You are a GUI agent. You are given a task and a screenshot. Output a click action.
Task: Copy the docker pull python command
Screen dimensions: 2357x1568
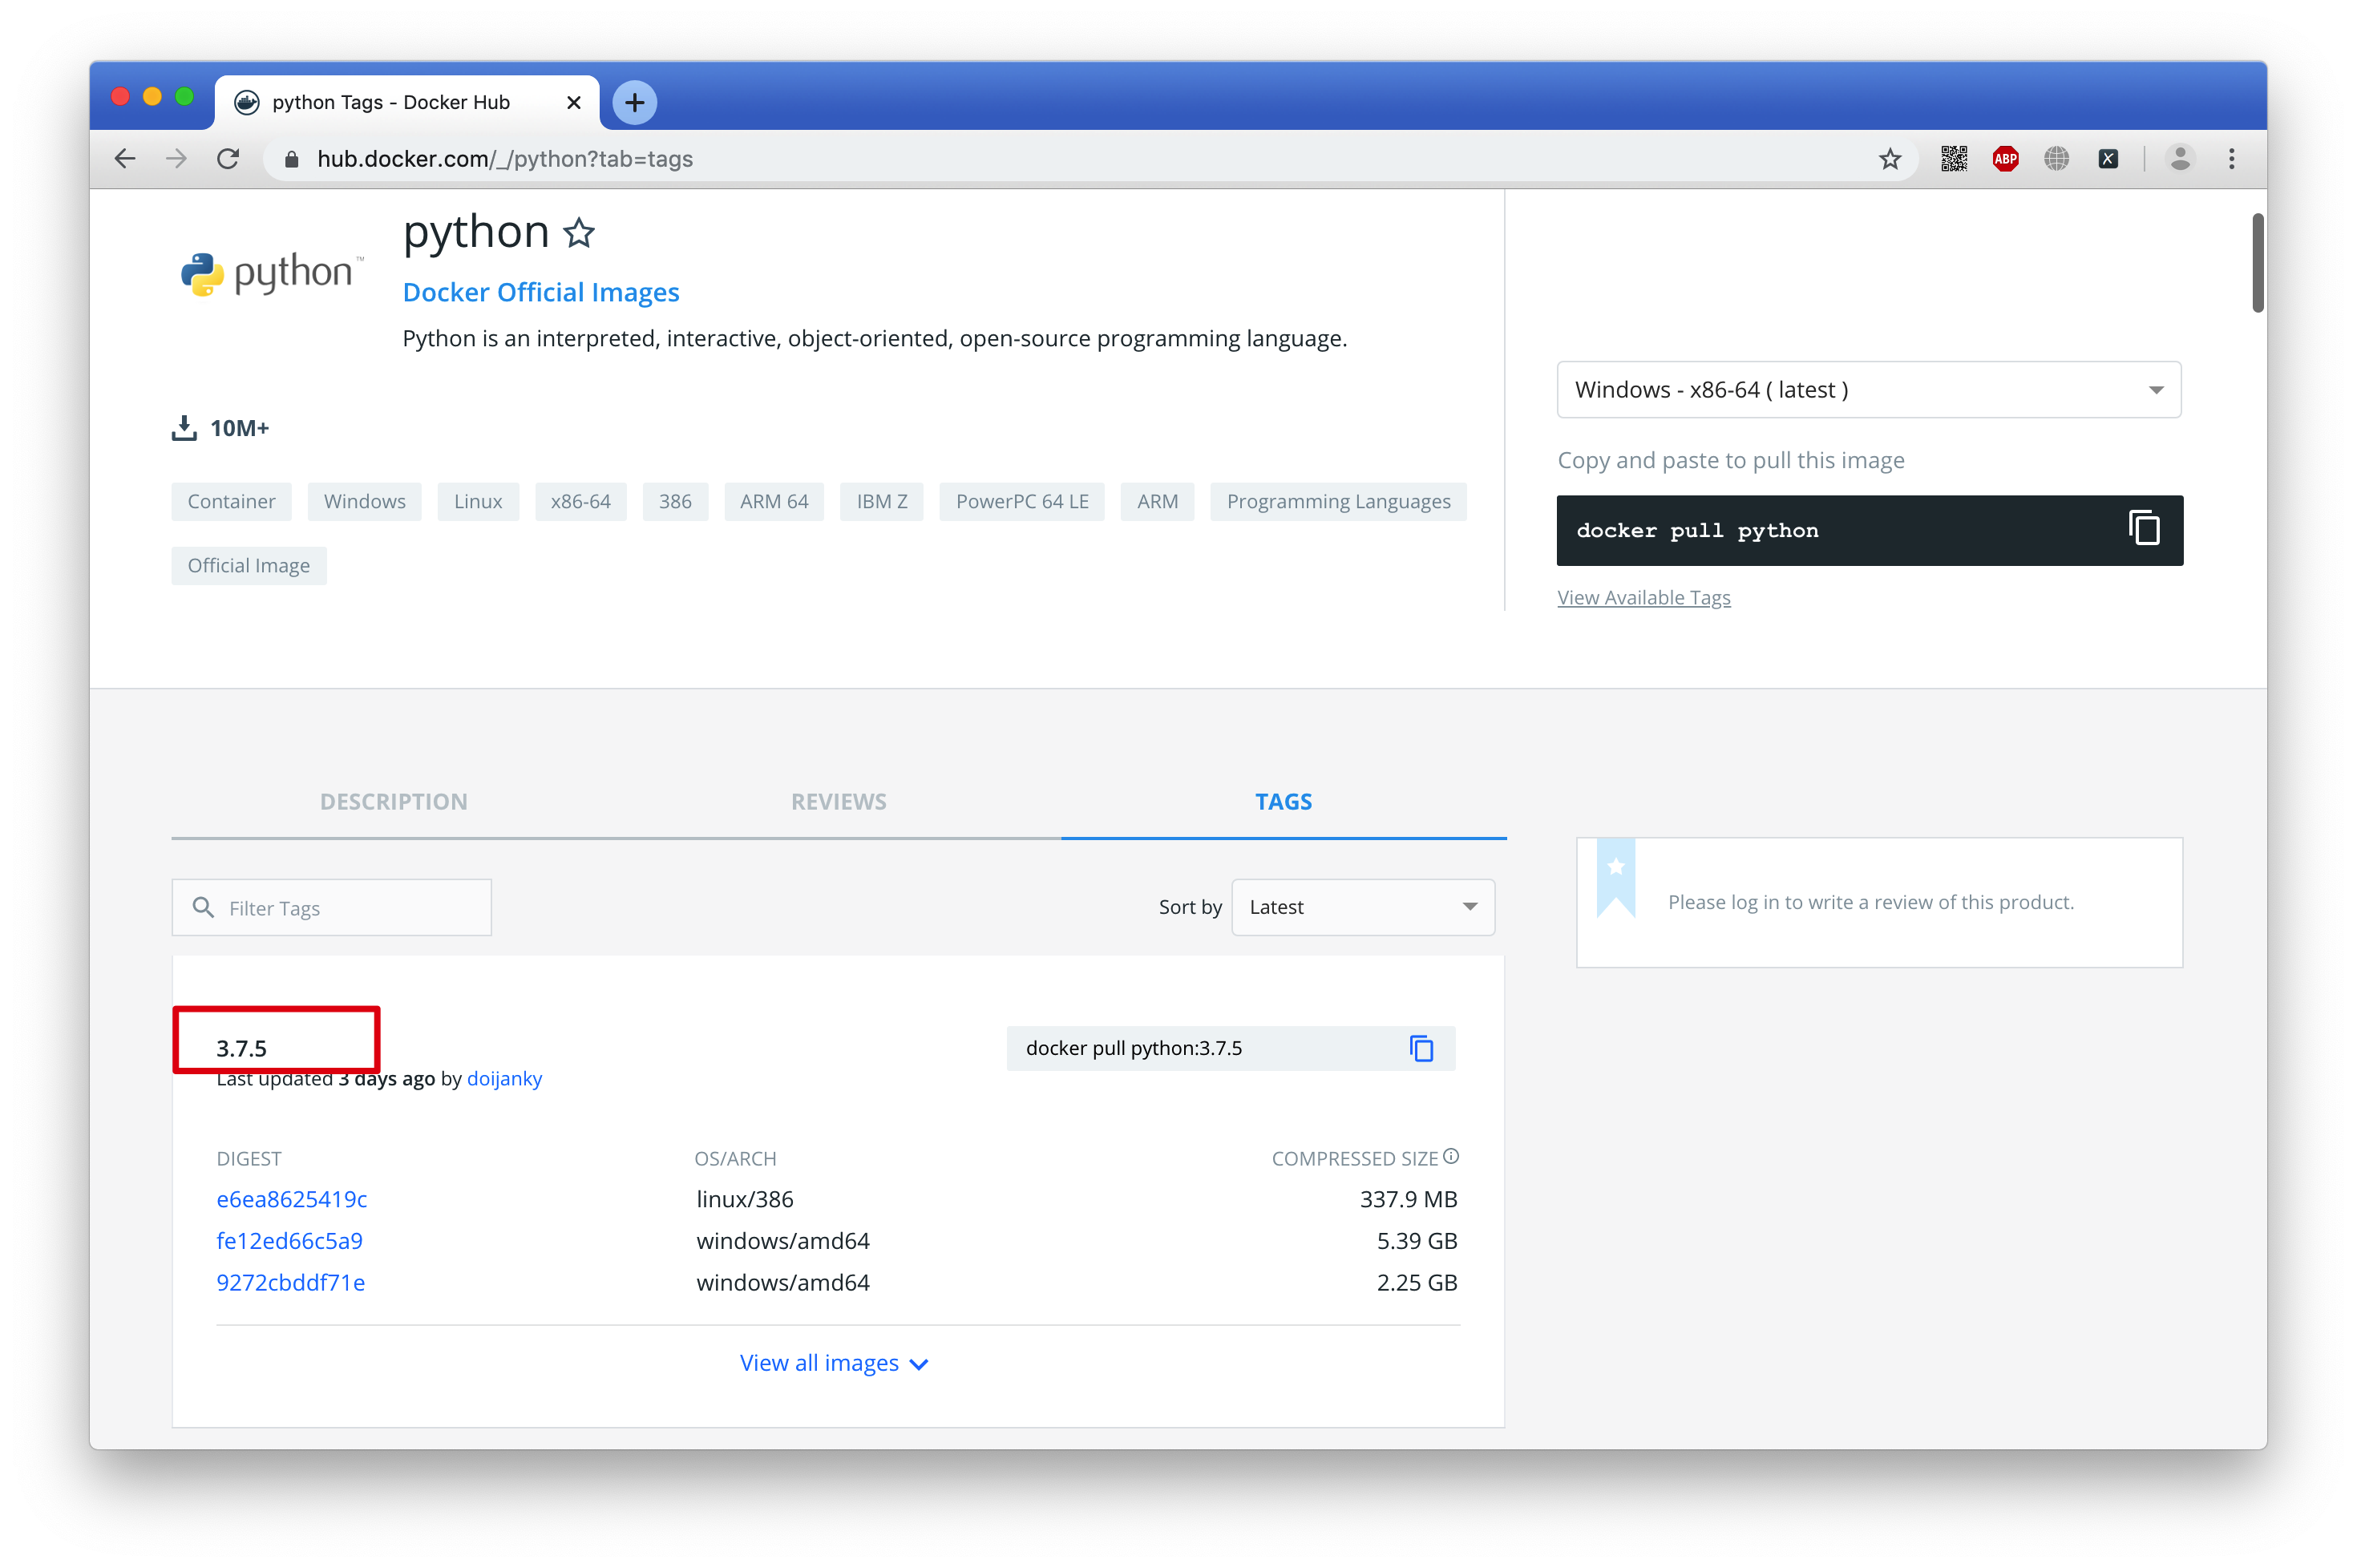[x=2142, y=529]
